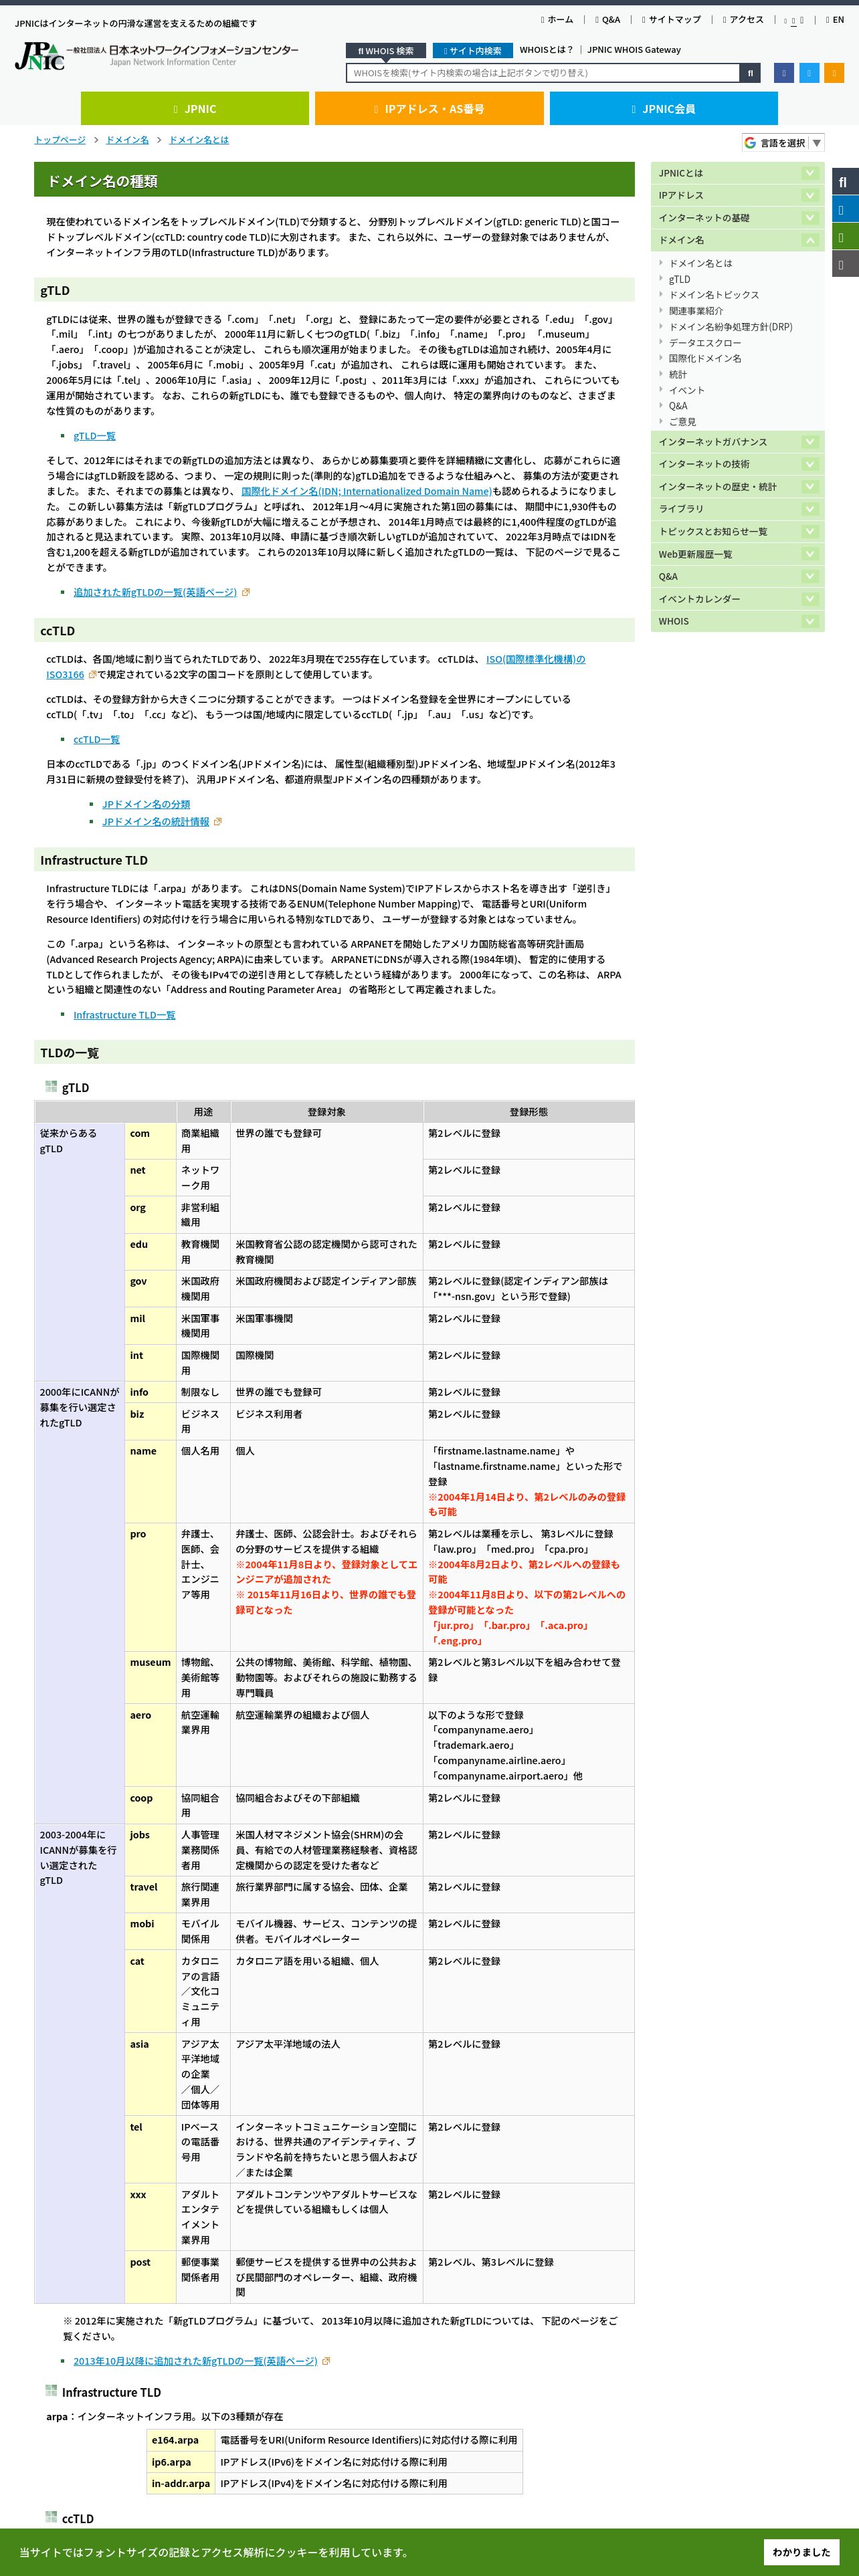Click the WHOIS search input field

coord(543,73)
